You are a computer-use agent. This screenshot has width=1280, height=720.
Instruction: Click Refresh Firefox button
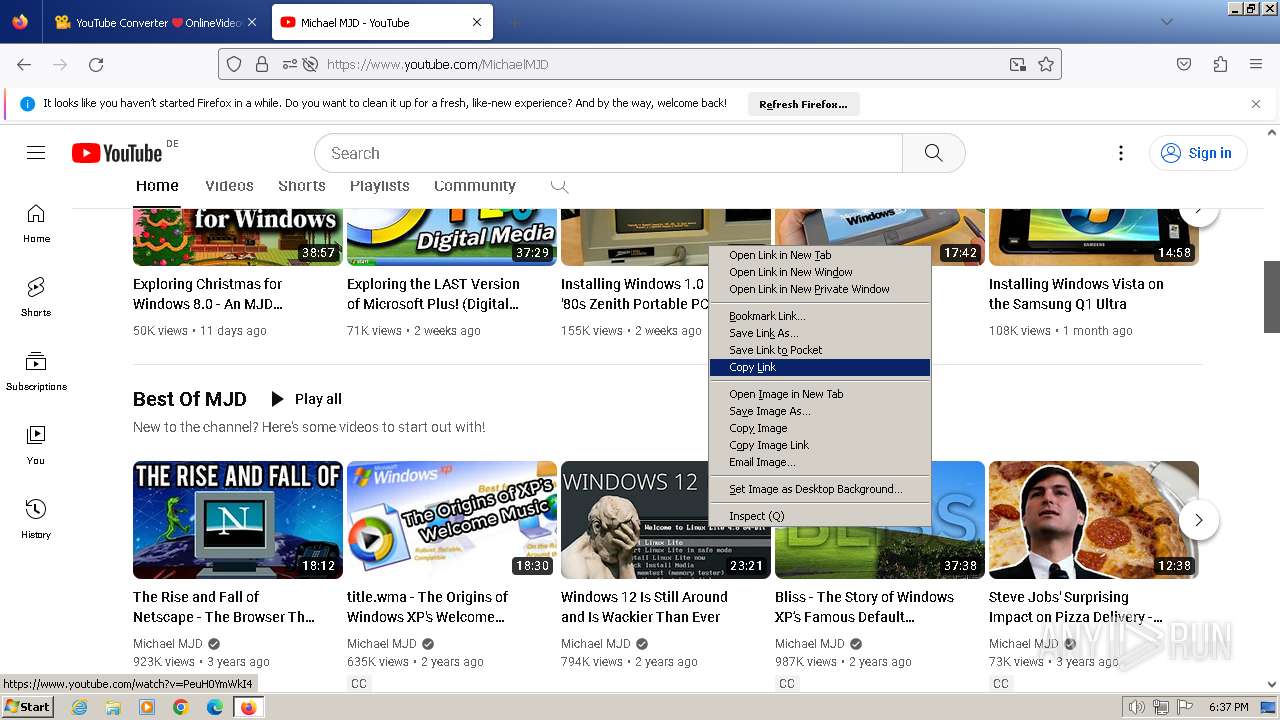(803, 104)
